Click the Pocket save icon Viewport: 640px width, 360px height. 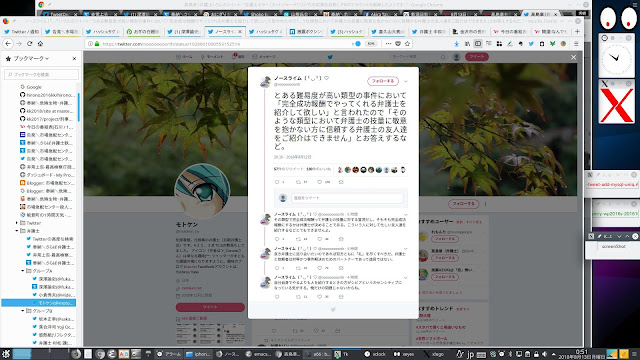pos(398,44)
